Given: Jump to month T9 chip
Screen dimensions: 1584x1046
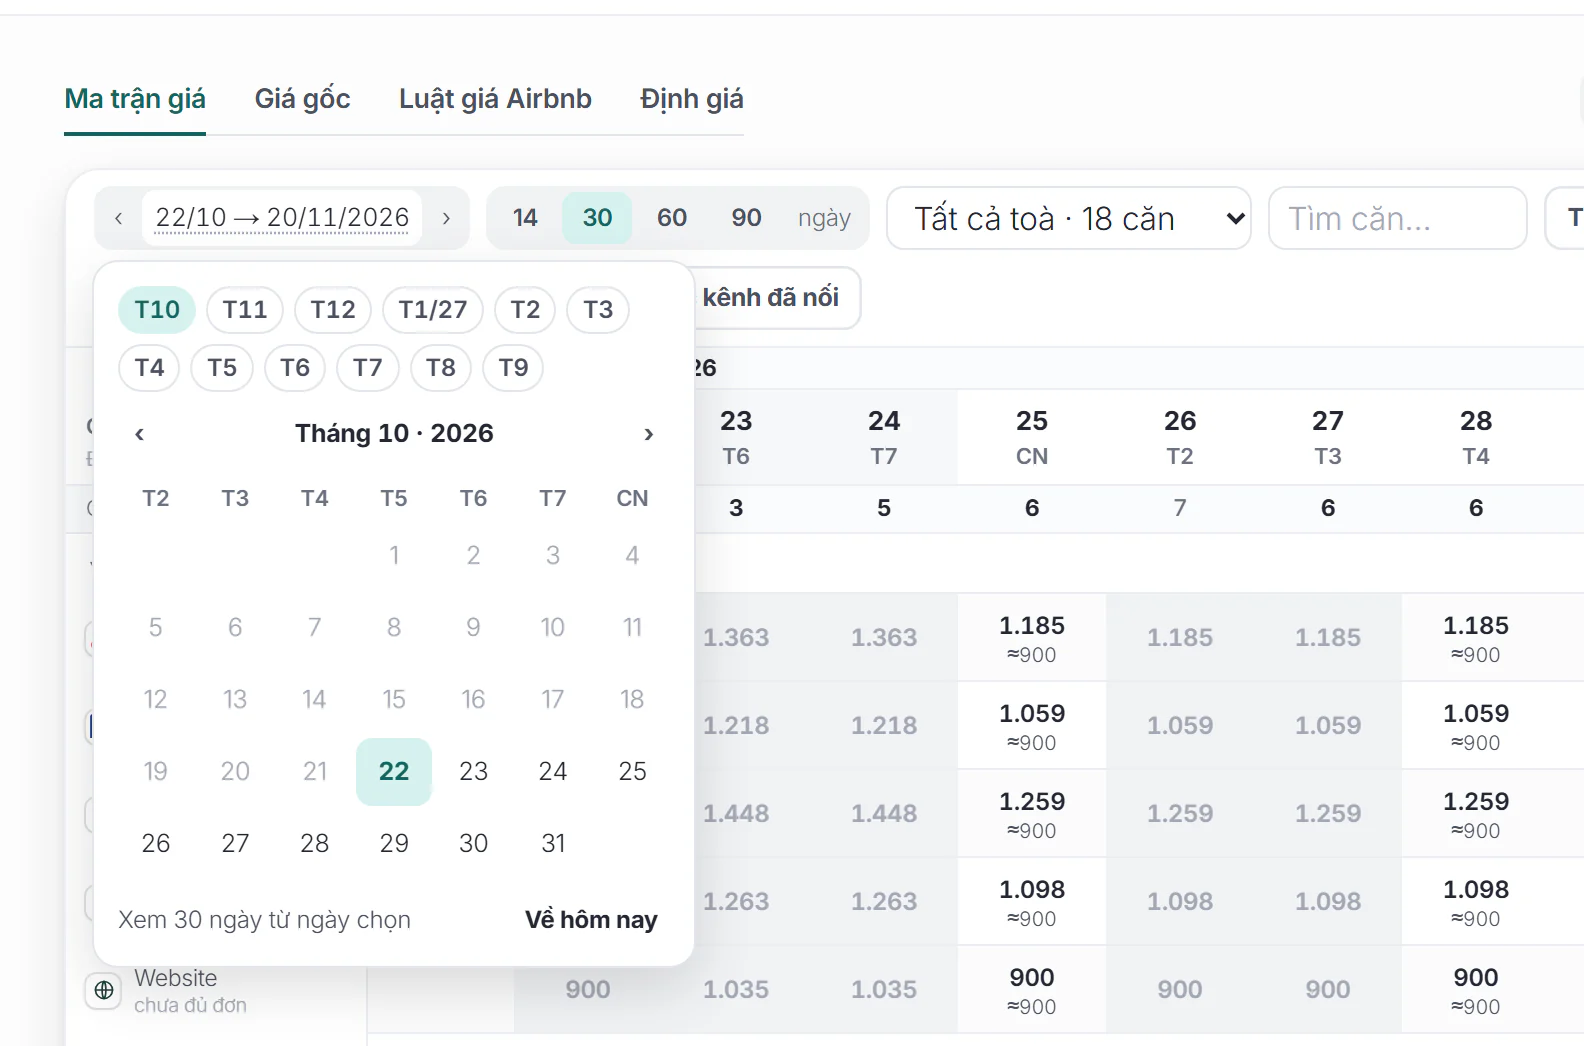Looking at the screenshot, I should pos(513,368).
